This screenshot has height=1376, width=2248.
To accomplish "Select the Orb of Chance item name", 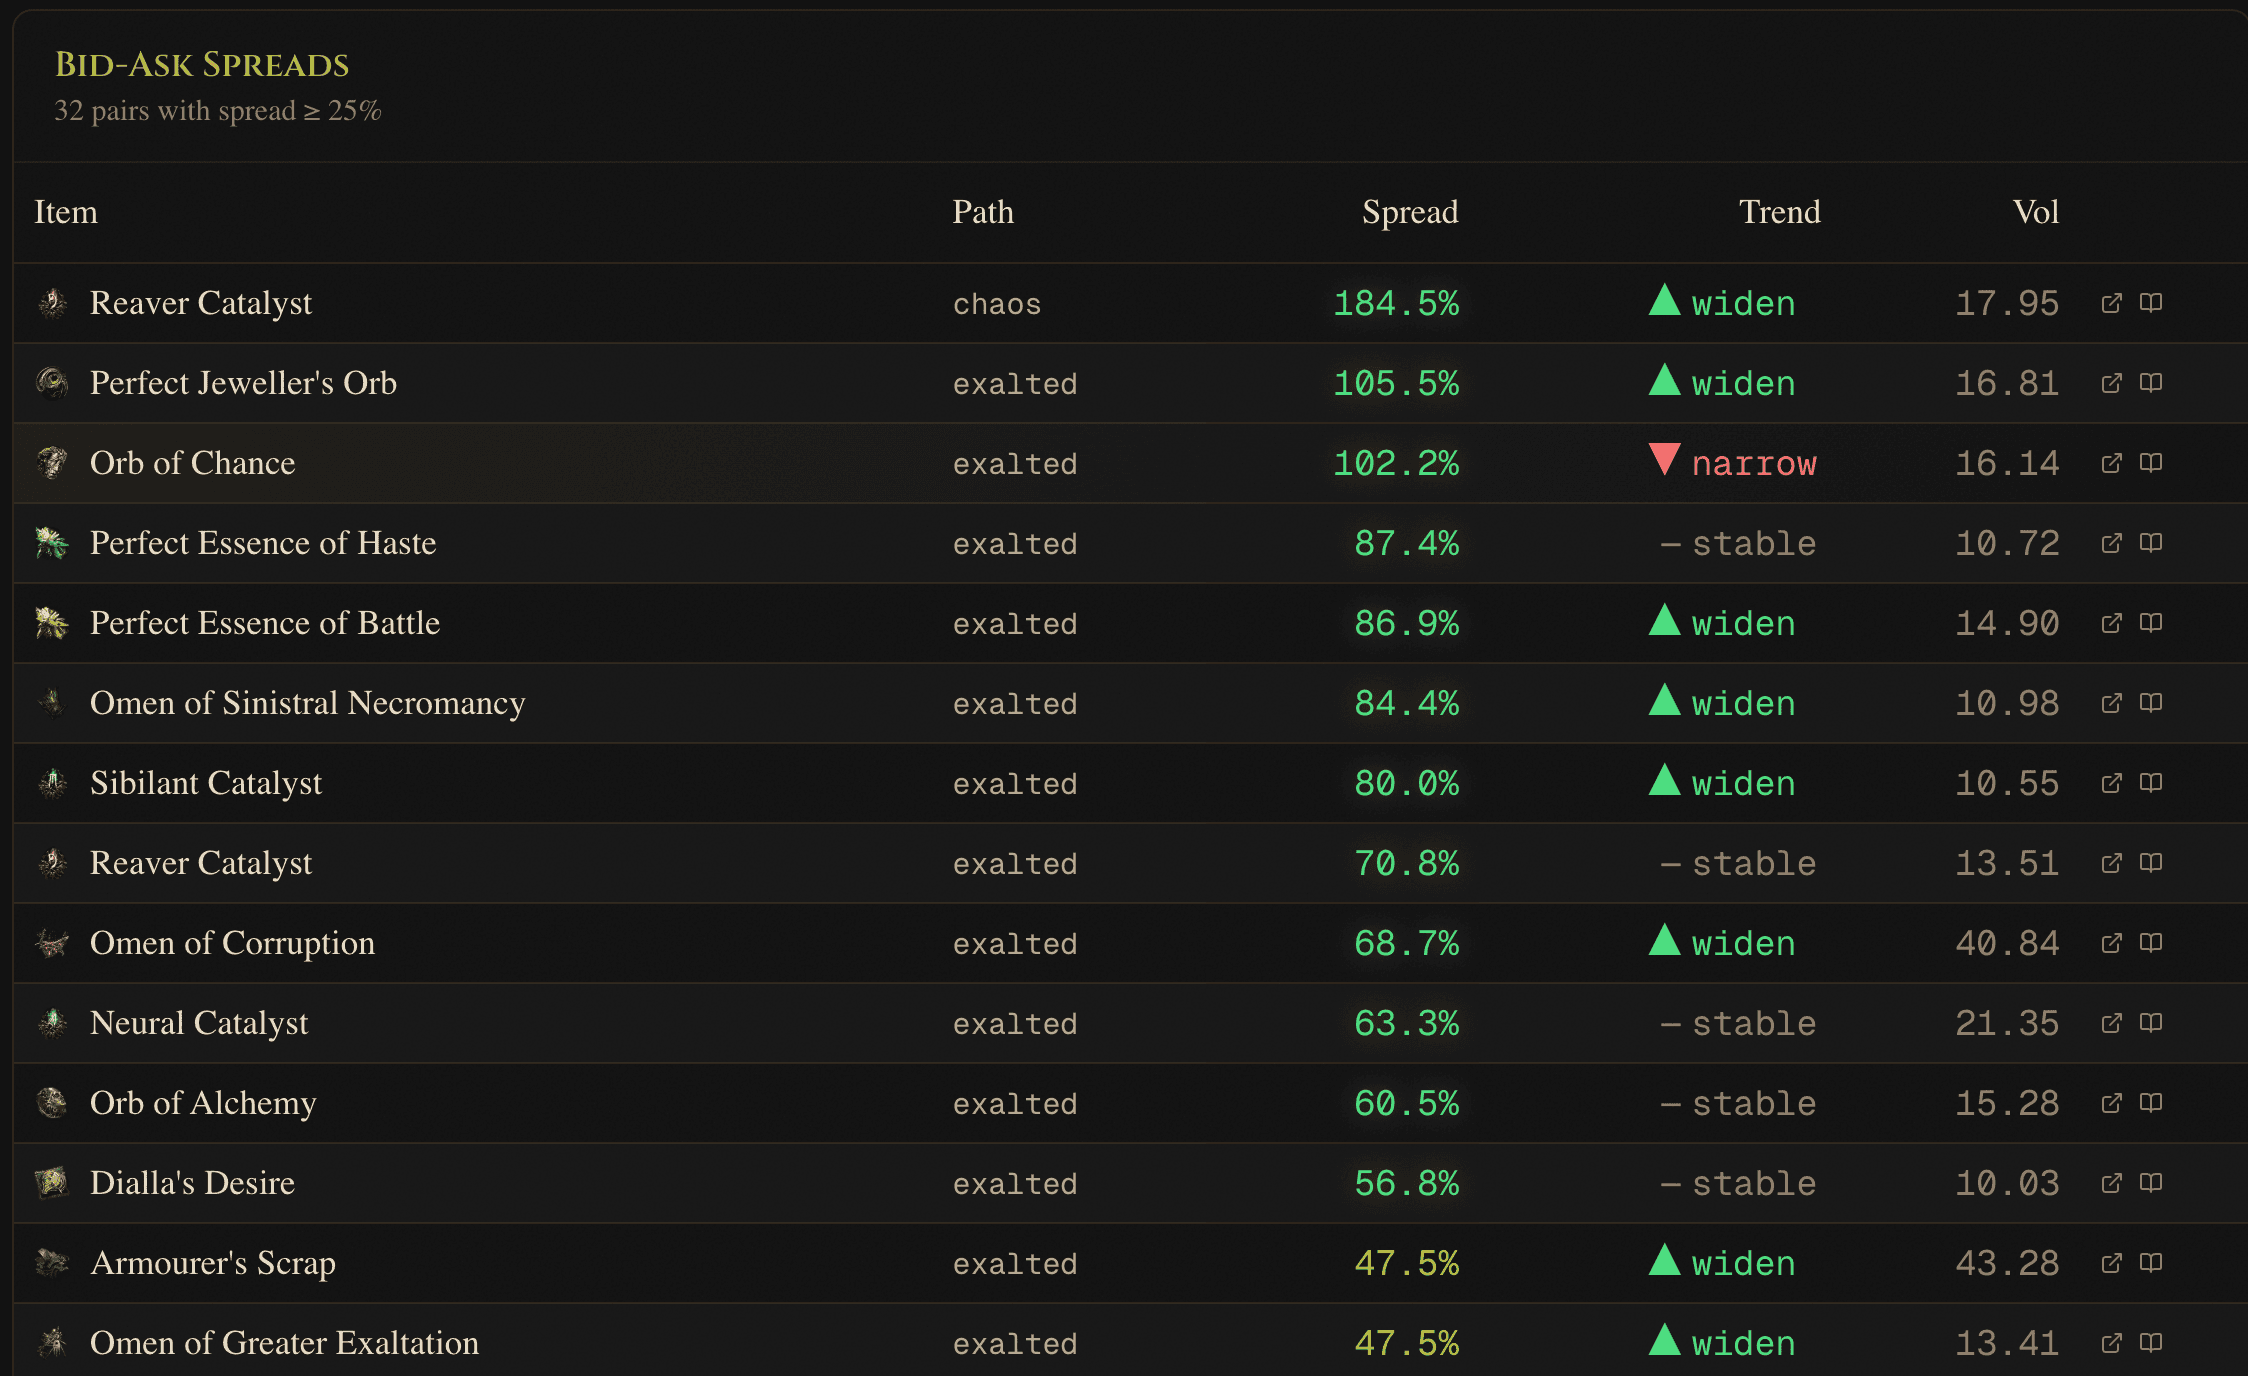I will [193, 463].
